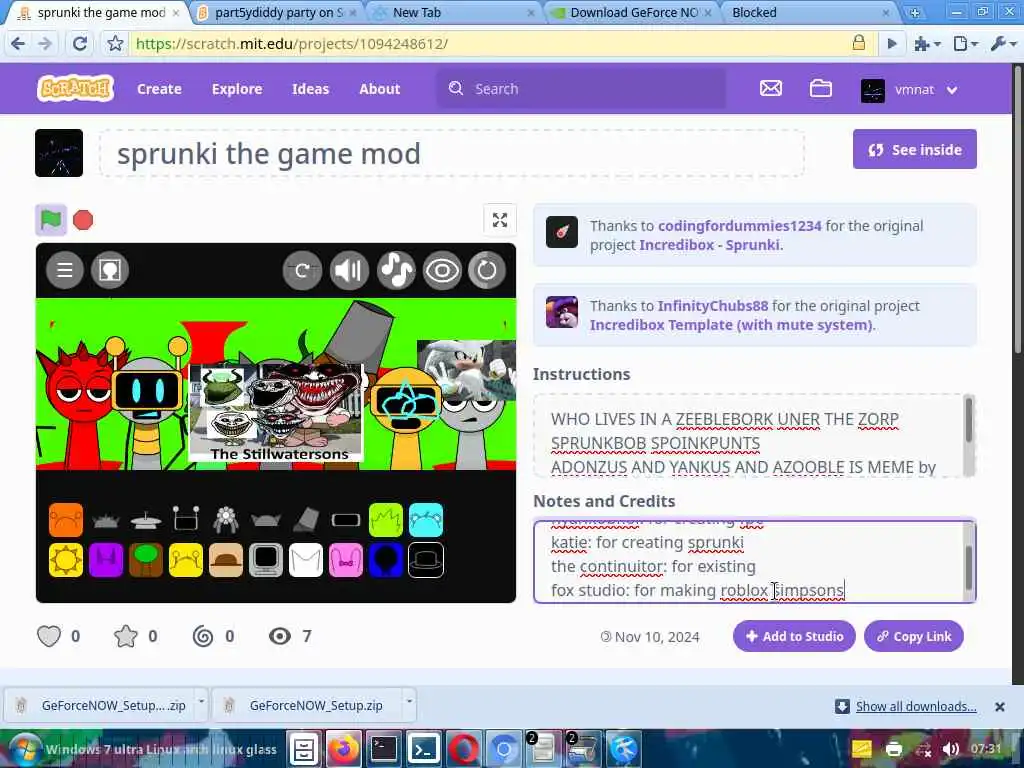Switch to the New Tab tab
Viewport: 1024px width, 768px height.
click(452, 12)
